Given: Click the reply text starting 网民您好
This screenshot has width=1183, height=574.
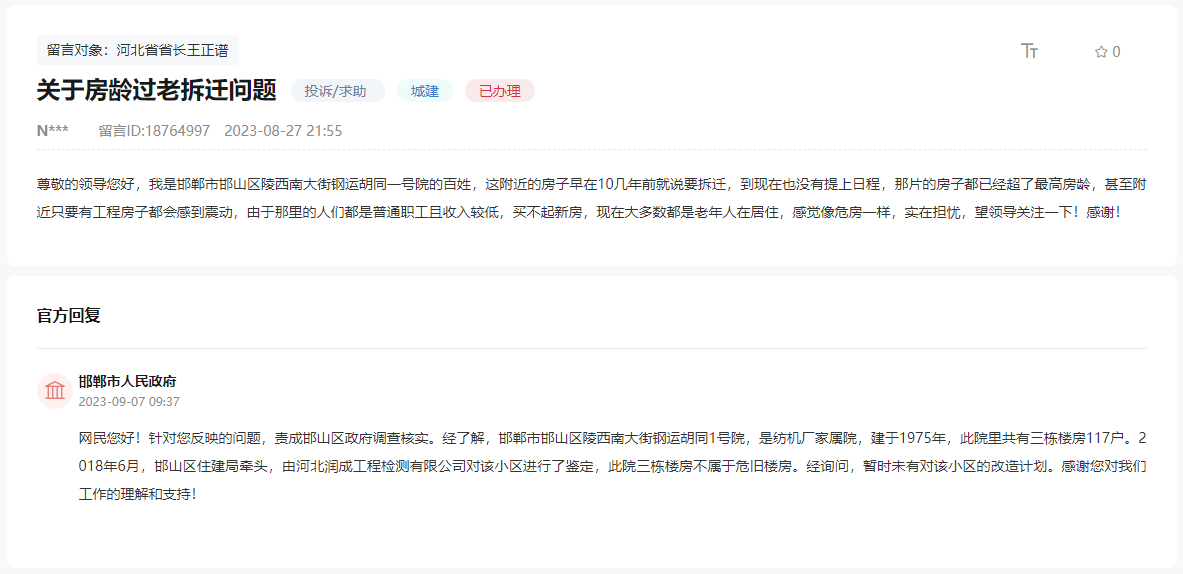Looking at the screenshot, I should [x=613, y=466].
